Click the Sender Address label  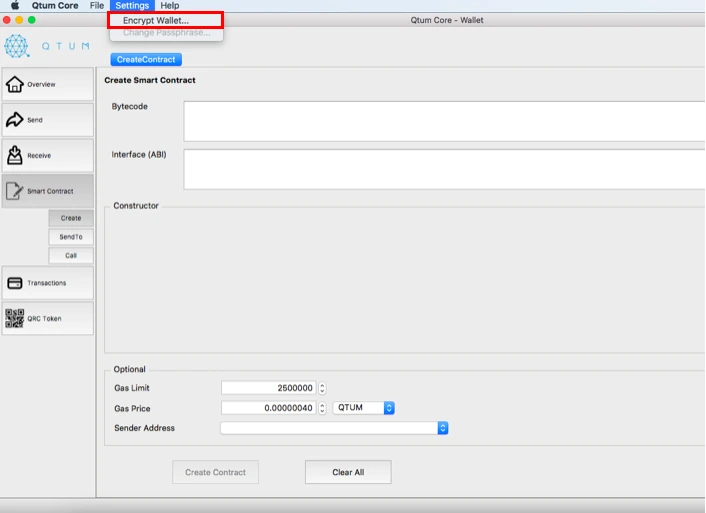coord(145,428)
